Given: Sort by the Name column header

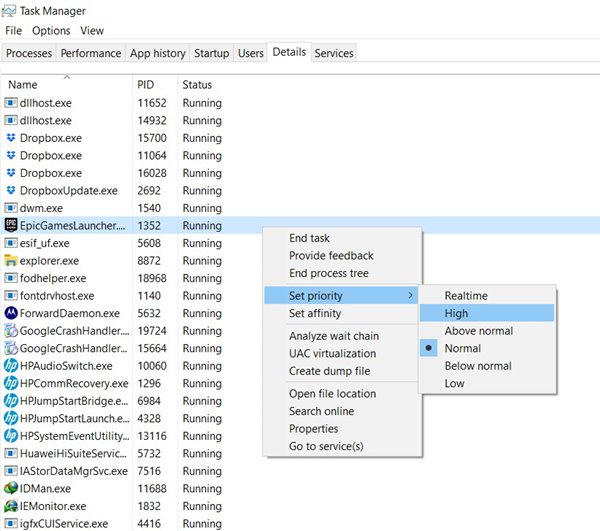Looking at the screenshot, I should coord(67,85).
